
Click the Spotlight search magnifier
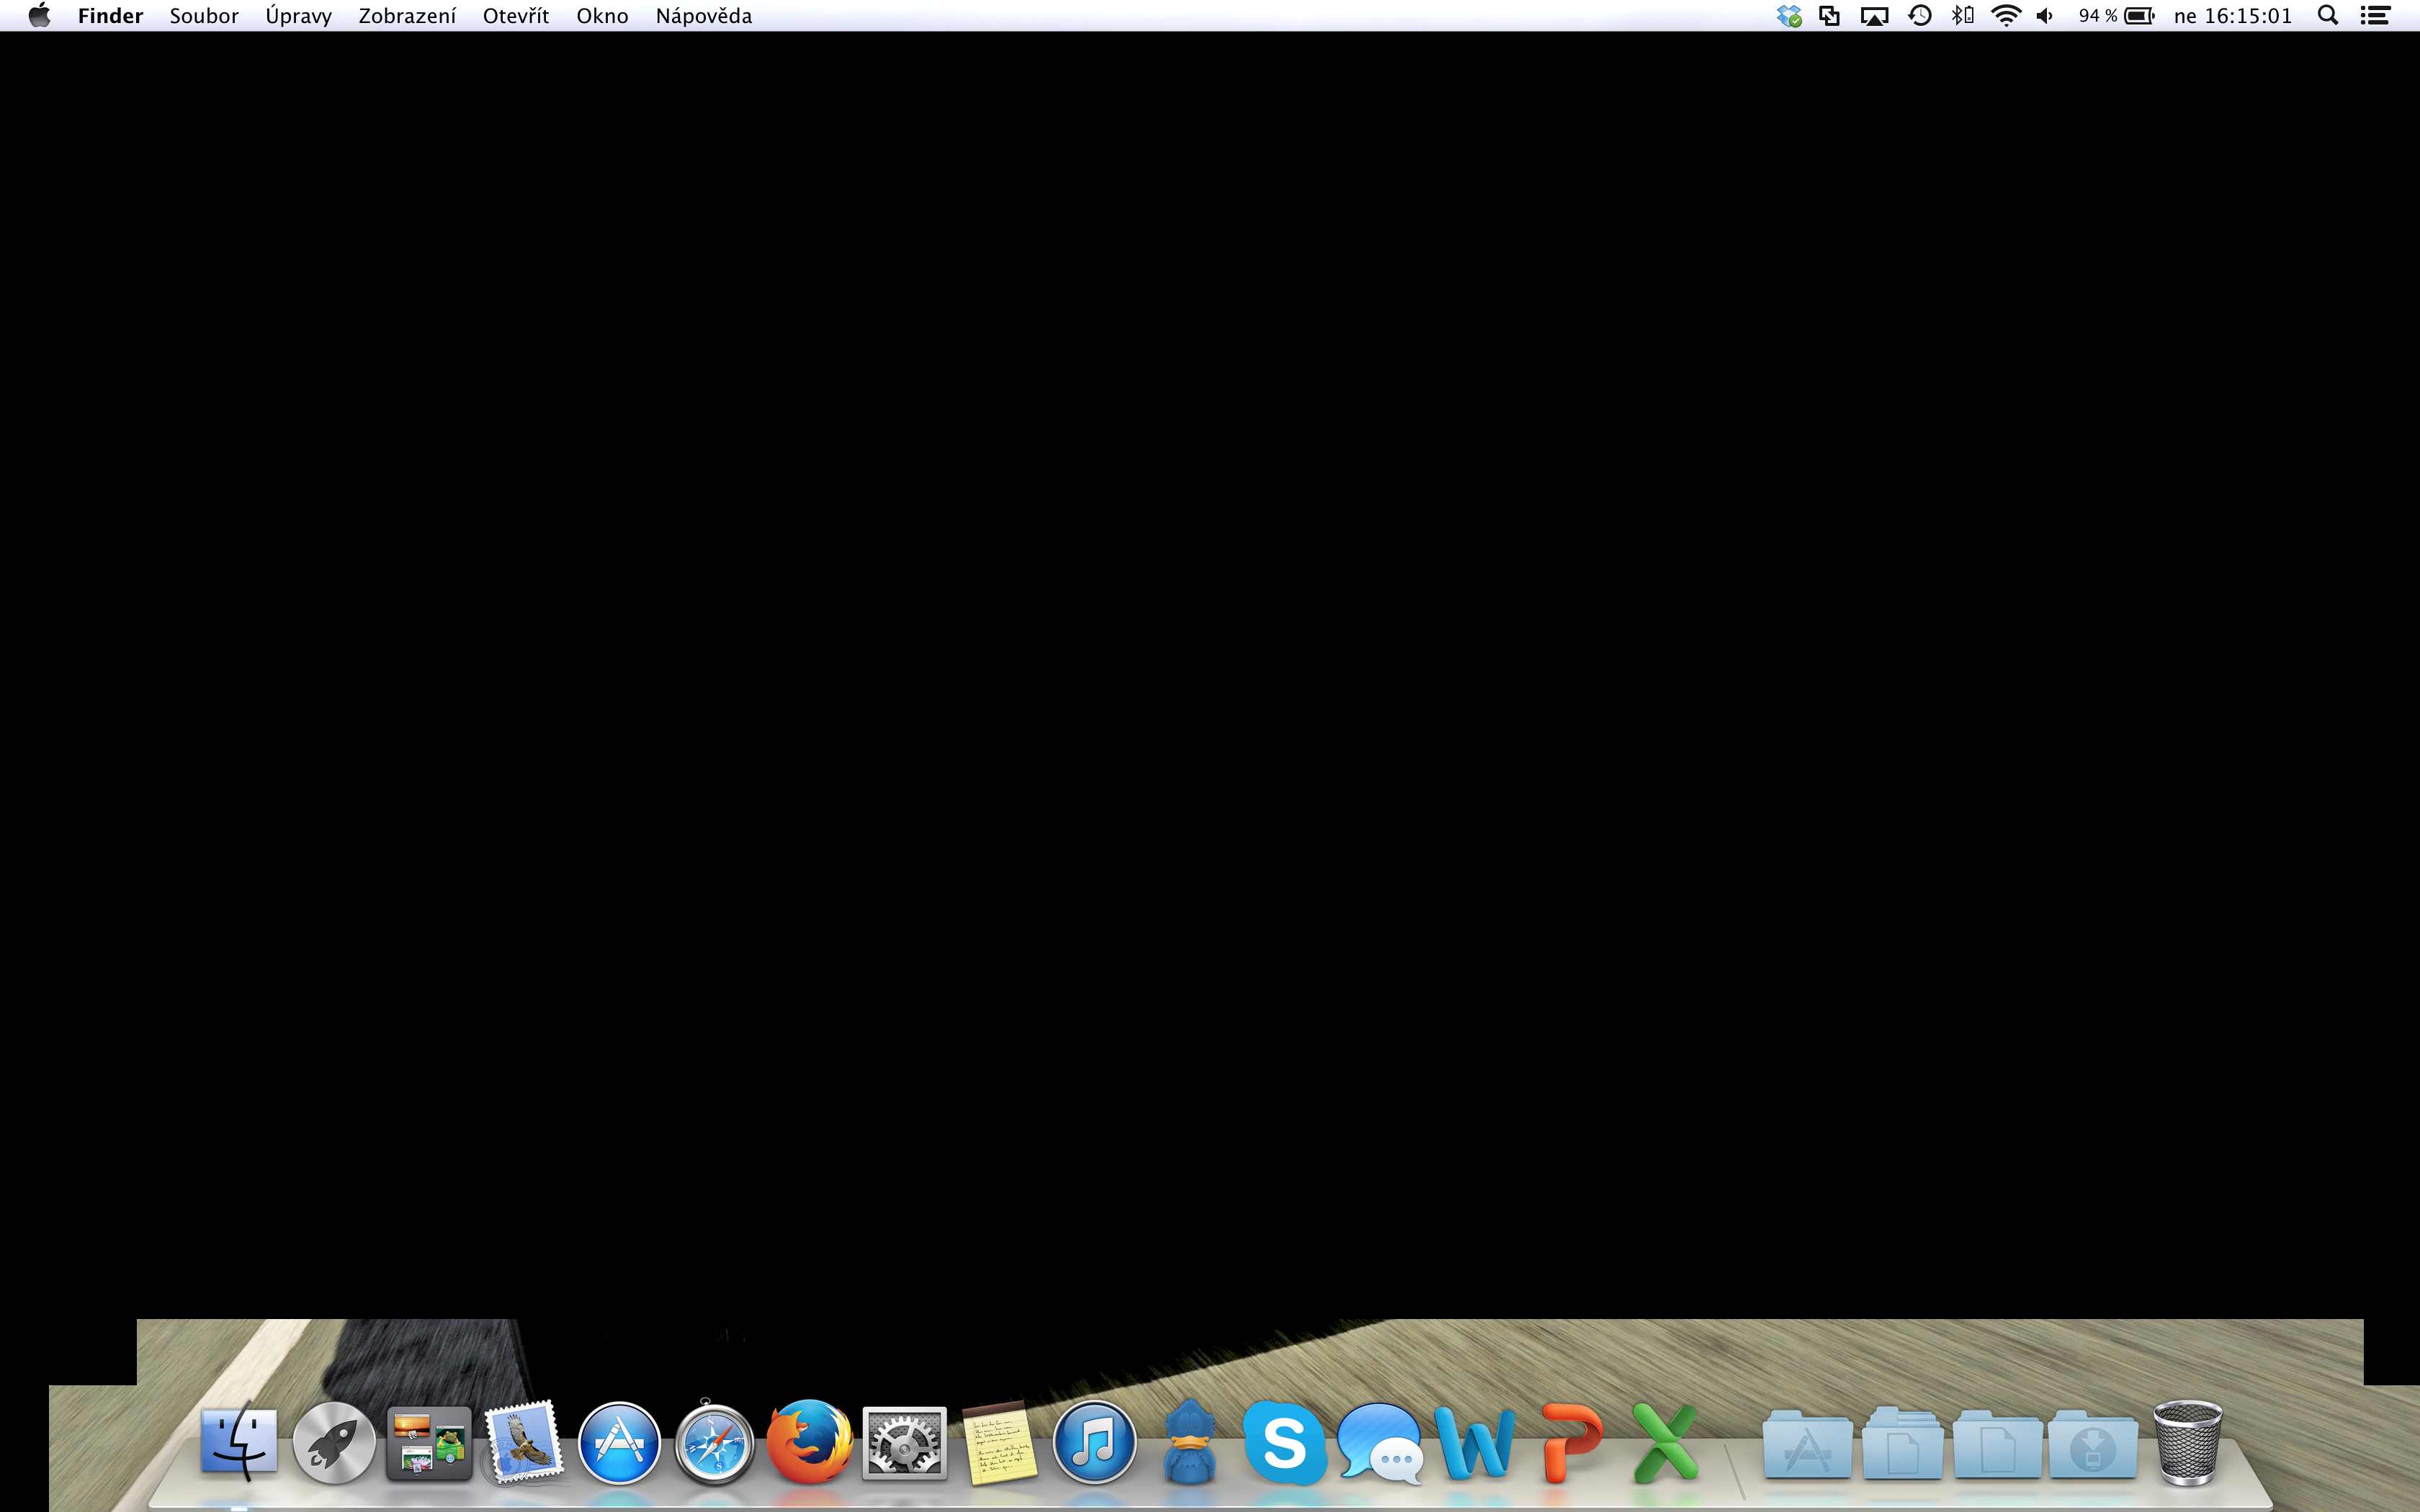[x=2327, y=16]
